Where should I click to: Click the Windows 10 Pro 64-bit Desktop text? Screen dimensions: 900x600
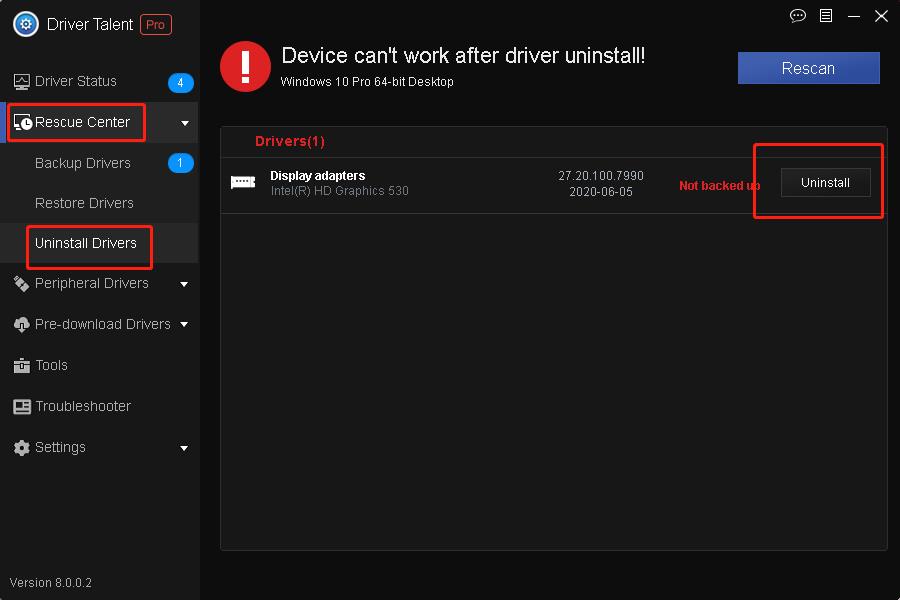tap(367, 82)
